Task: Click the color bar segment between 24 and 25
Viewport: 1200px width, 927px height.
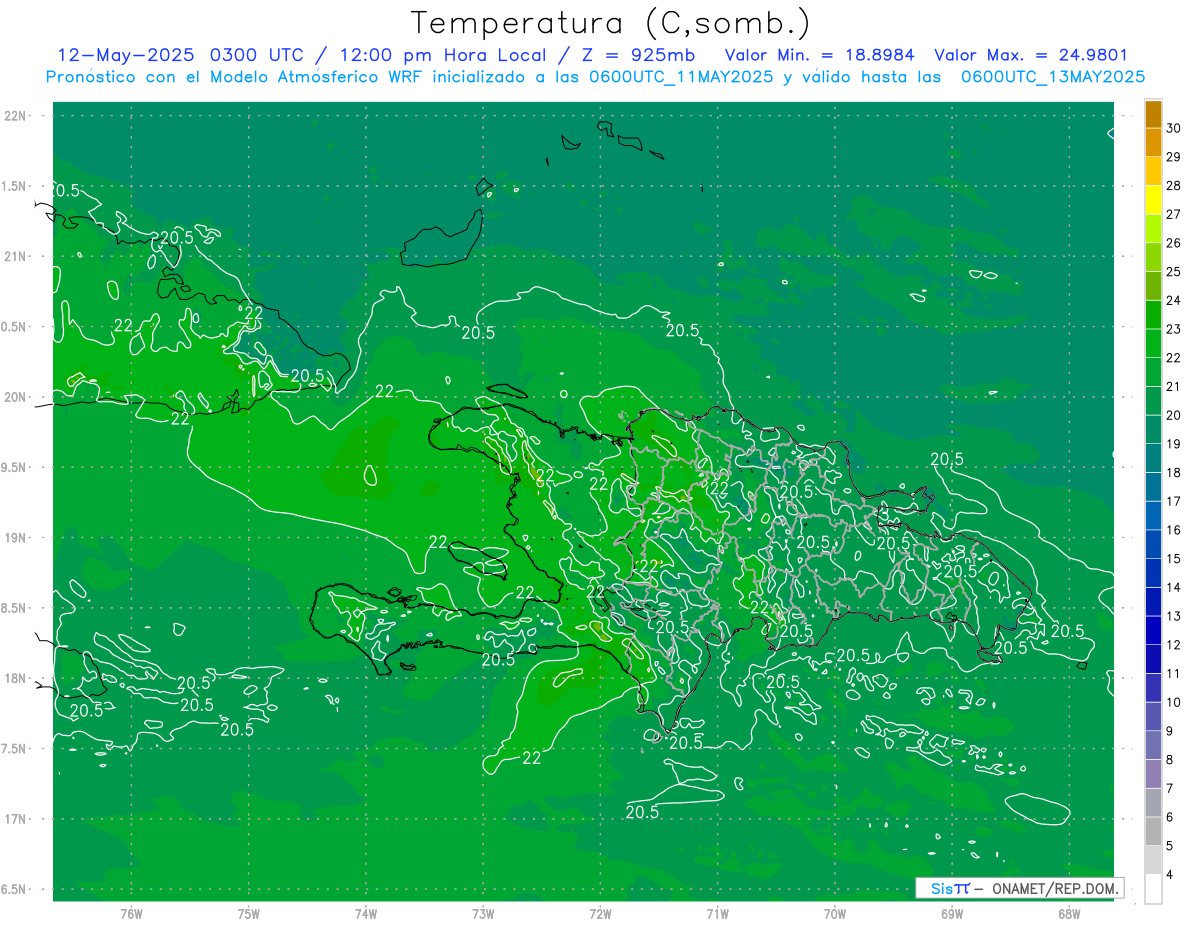Action: pos(1153,286)
